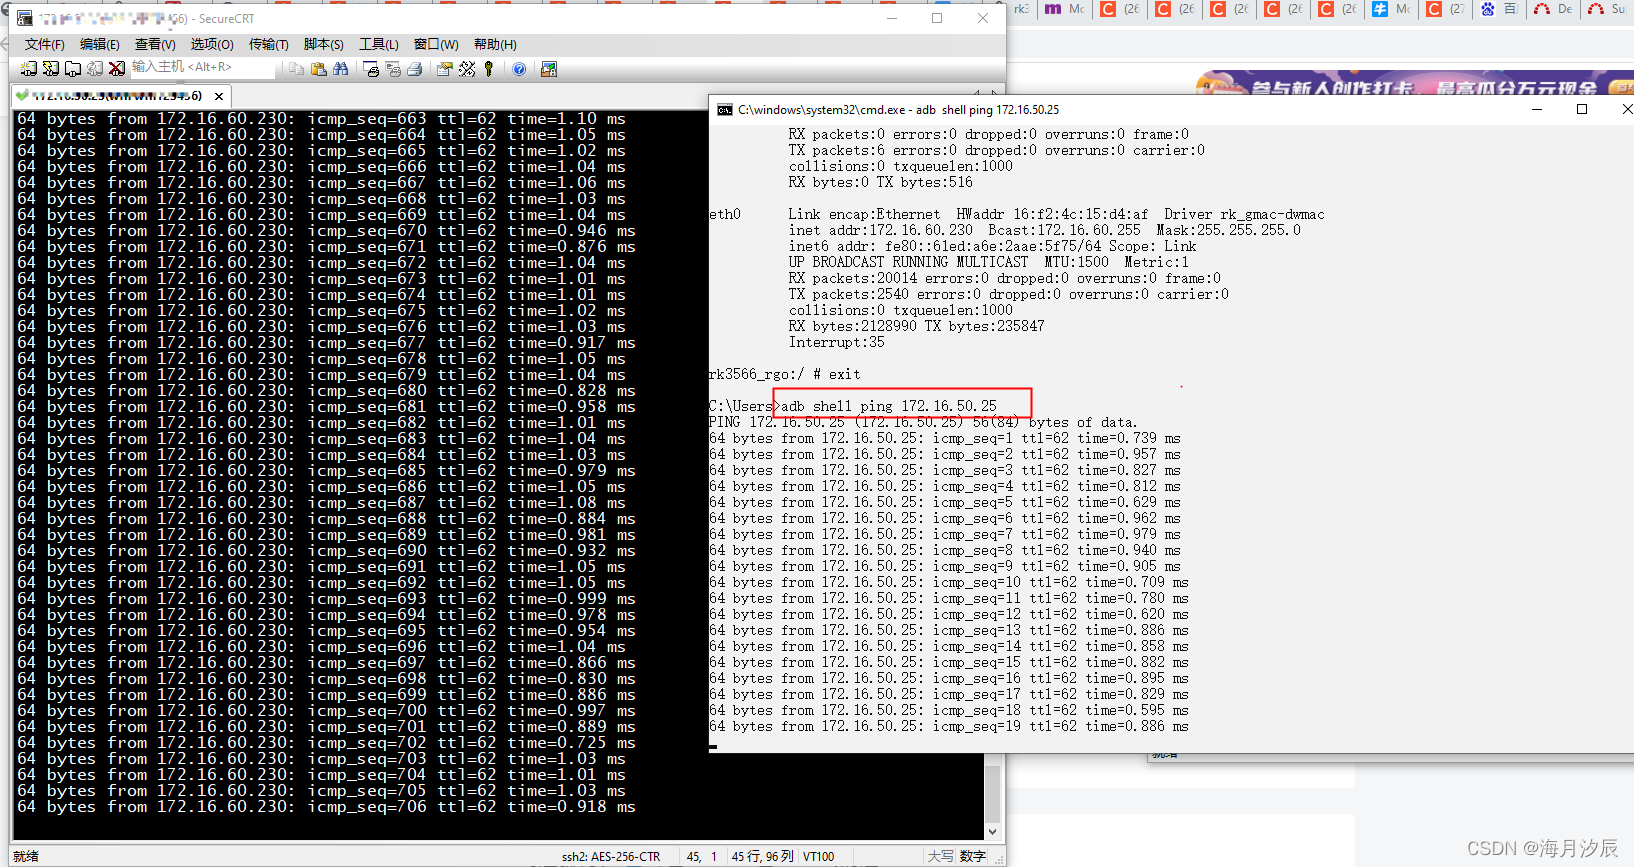Image resolution: width=1634 pixels, height=867 pixels.
Task: Maximize the cmd.exe window
Action: (1582, 109)
